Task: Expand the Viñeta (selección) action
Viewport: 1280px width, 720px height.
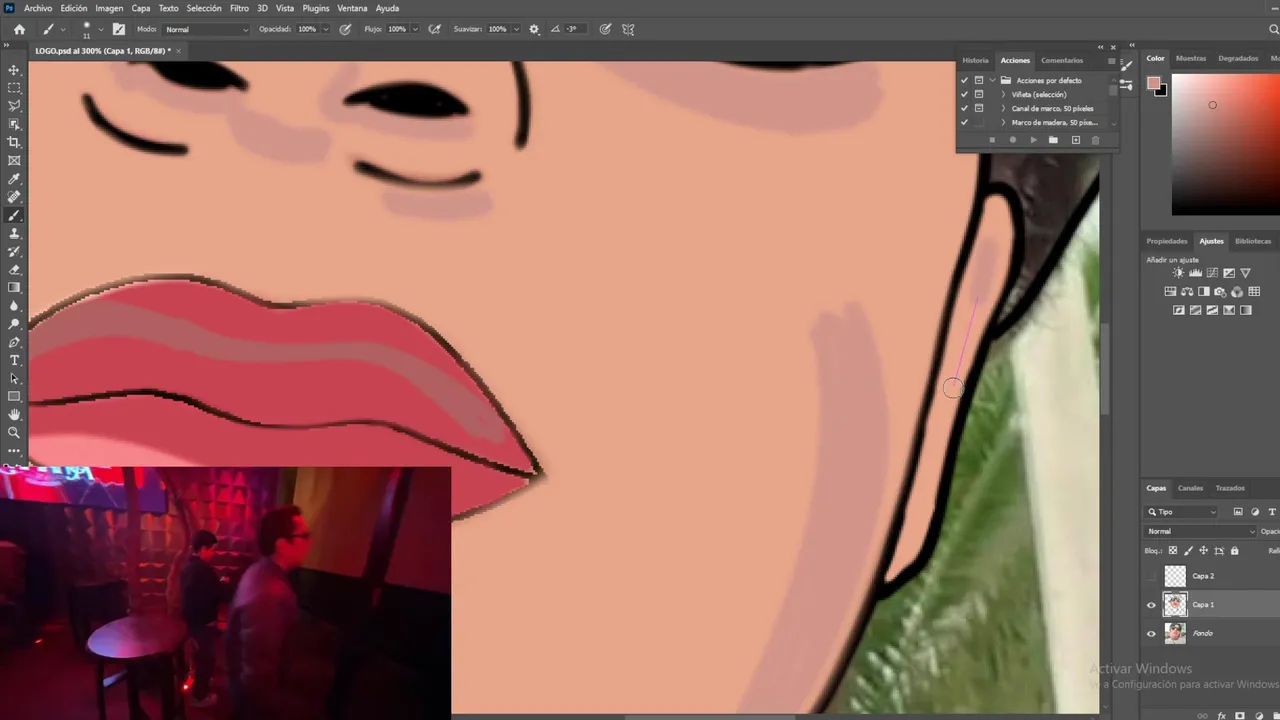Action: [x=1003, y=94]
